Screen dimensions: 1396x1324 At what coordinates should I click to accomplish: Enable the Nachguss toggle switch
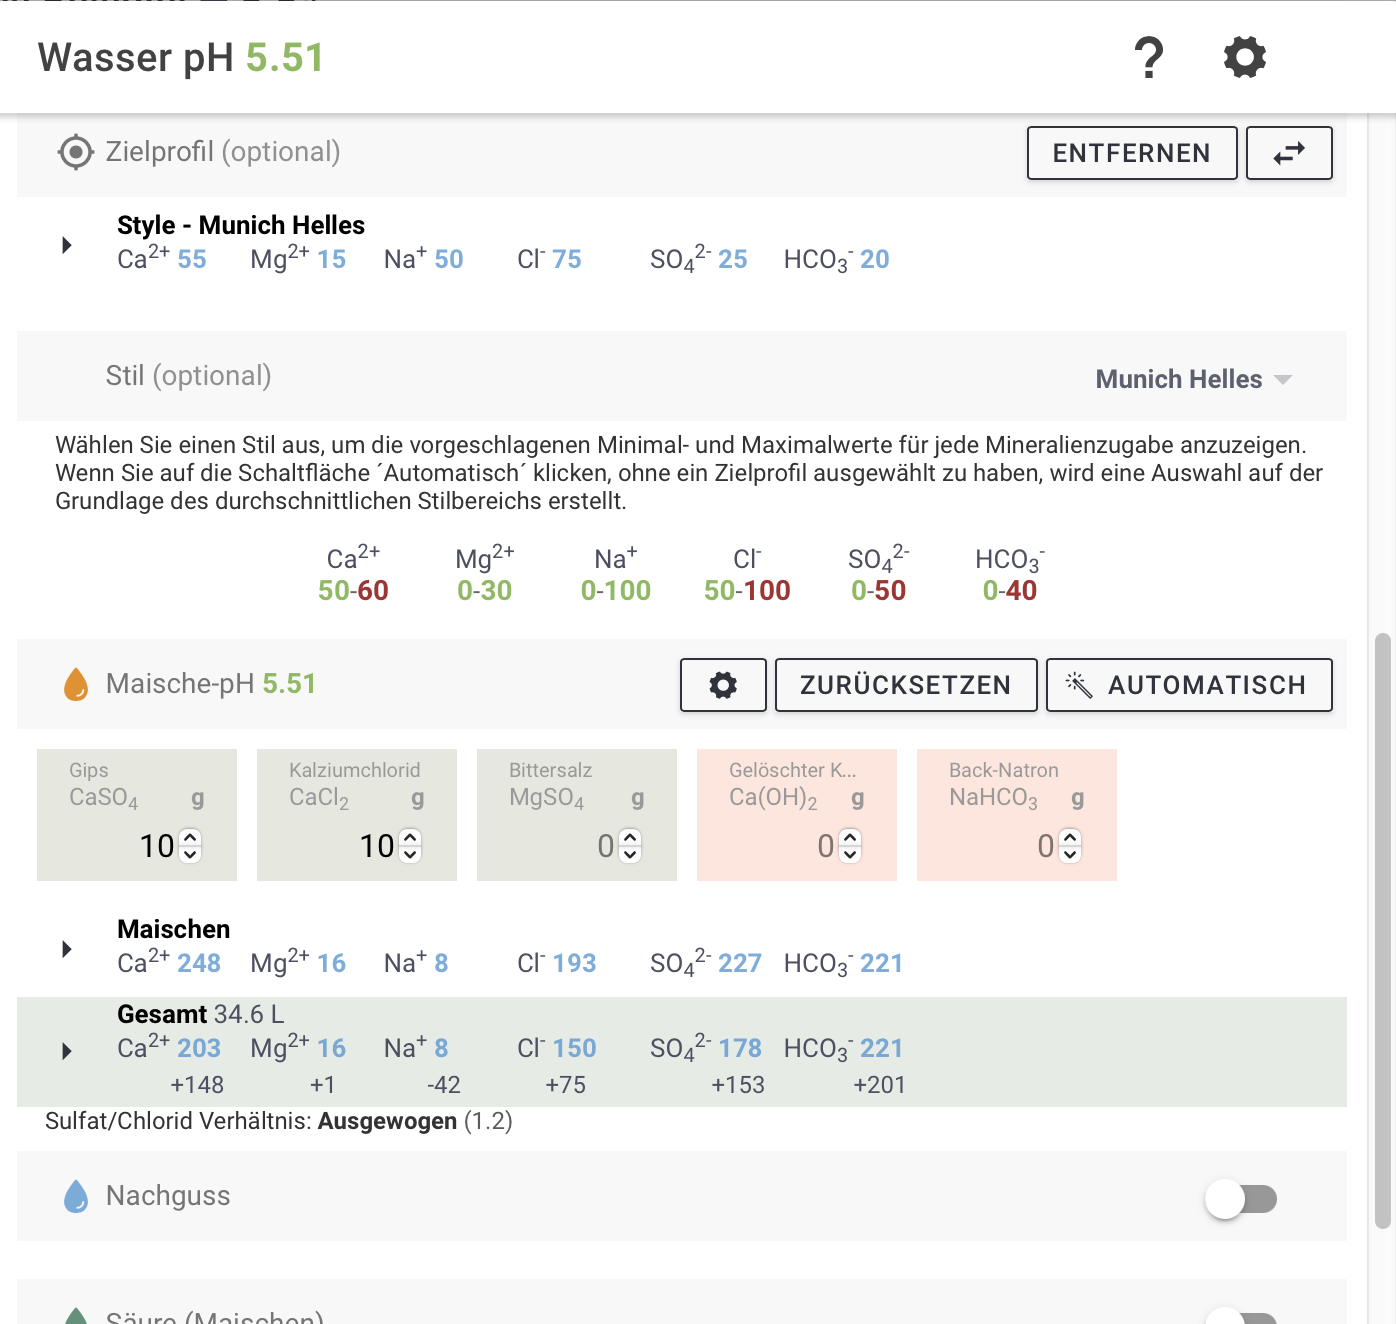pos(1241,1198)
